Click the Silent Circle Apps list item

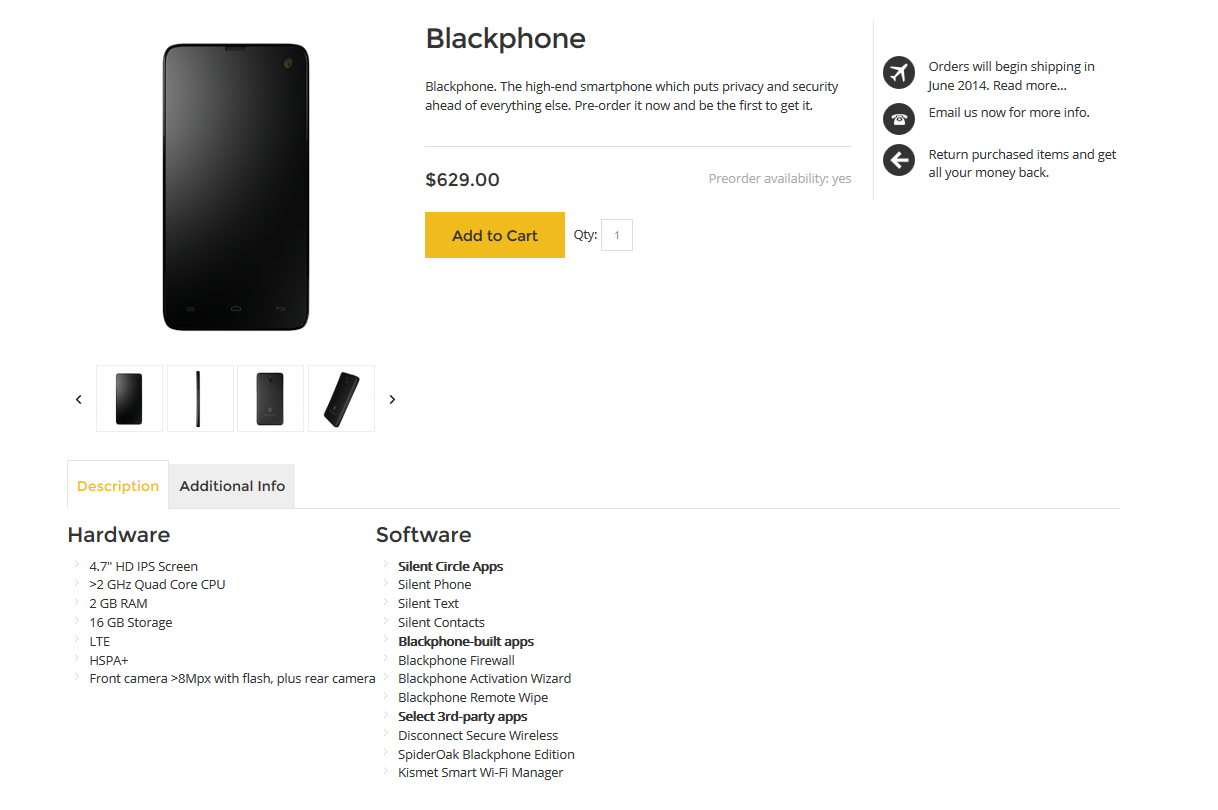[x=450, y=566]
